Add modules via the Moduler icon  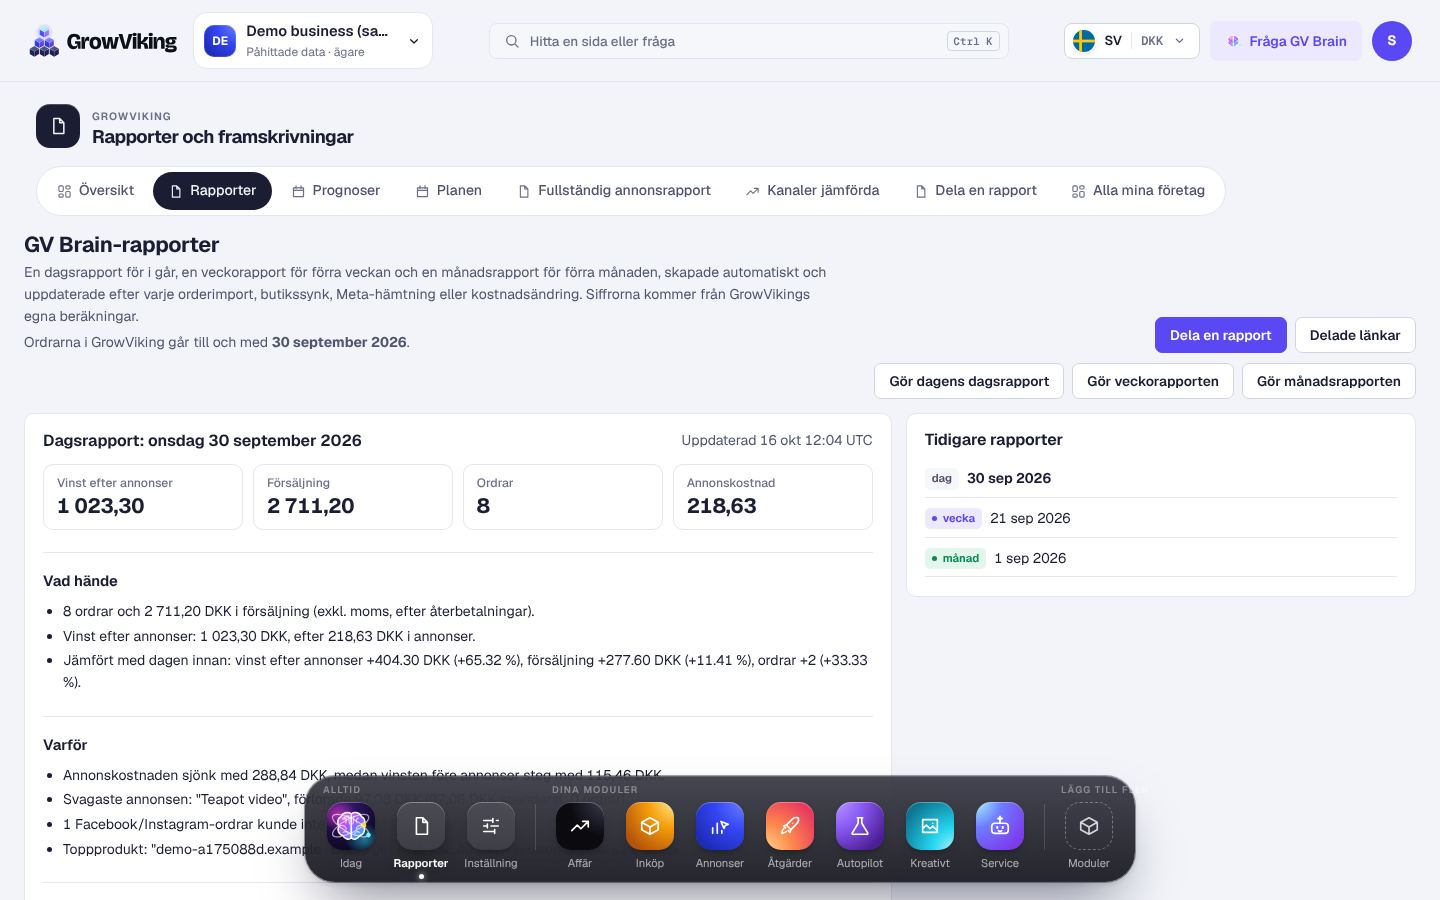pyautogui.click(x=1089, y=827)
